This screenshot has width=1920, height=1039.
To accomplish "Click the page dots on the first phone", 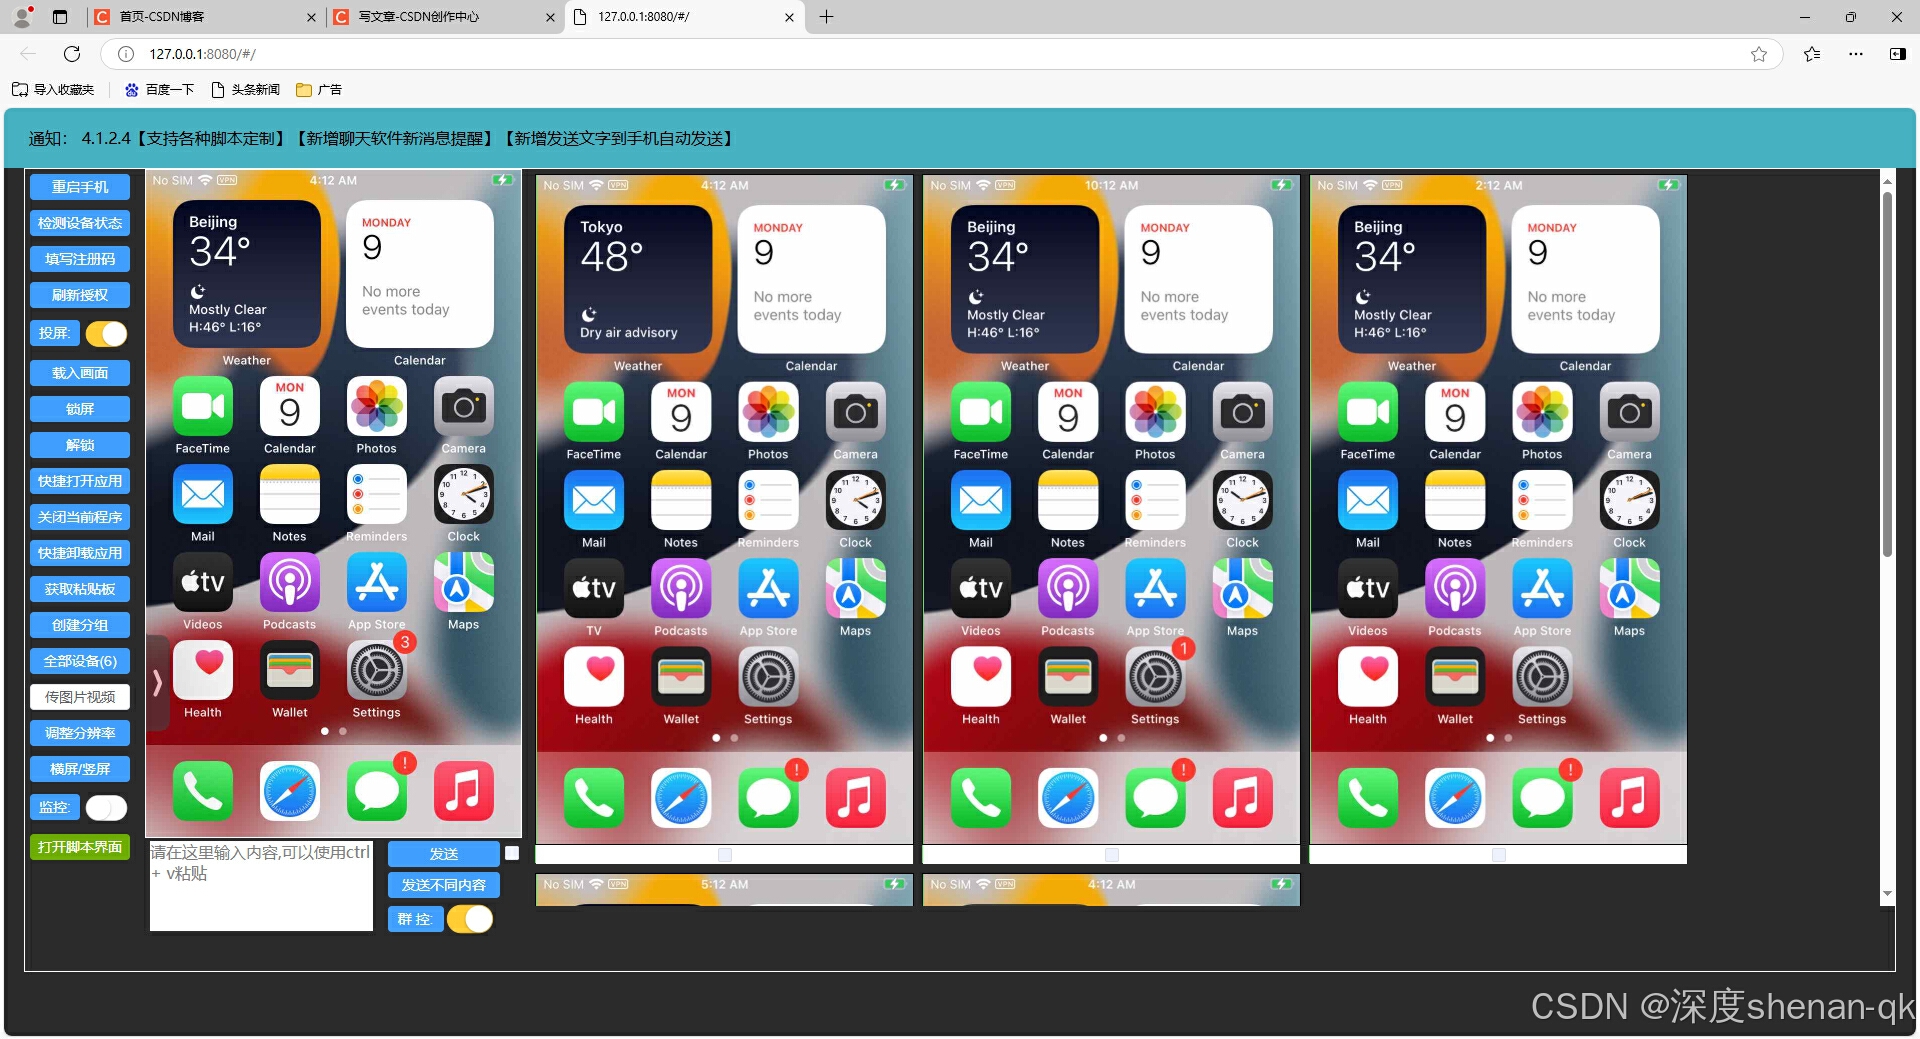I will [334, 731].
